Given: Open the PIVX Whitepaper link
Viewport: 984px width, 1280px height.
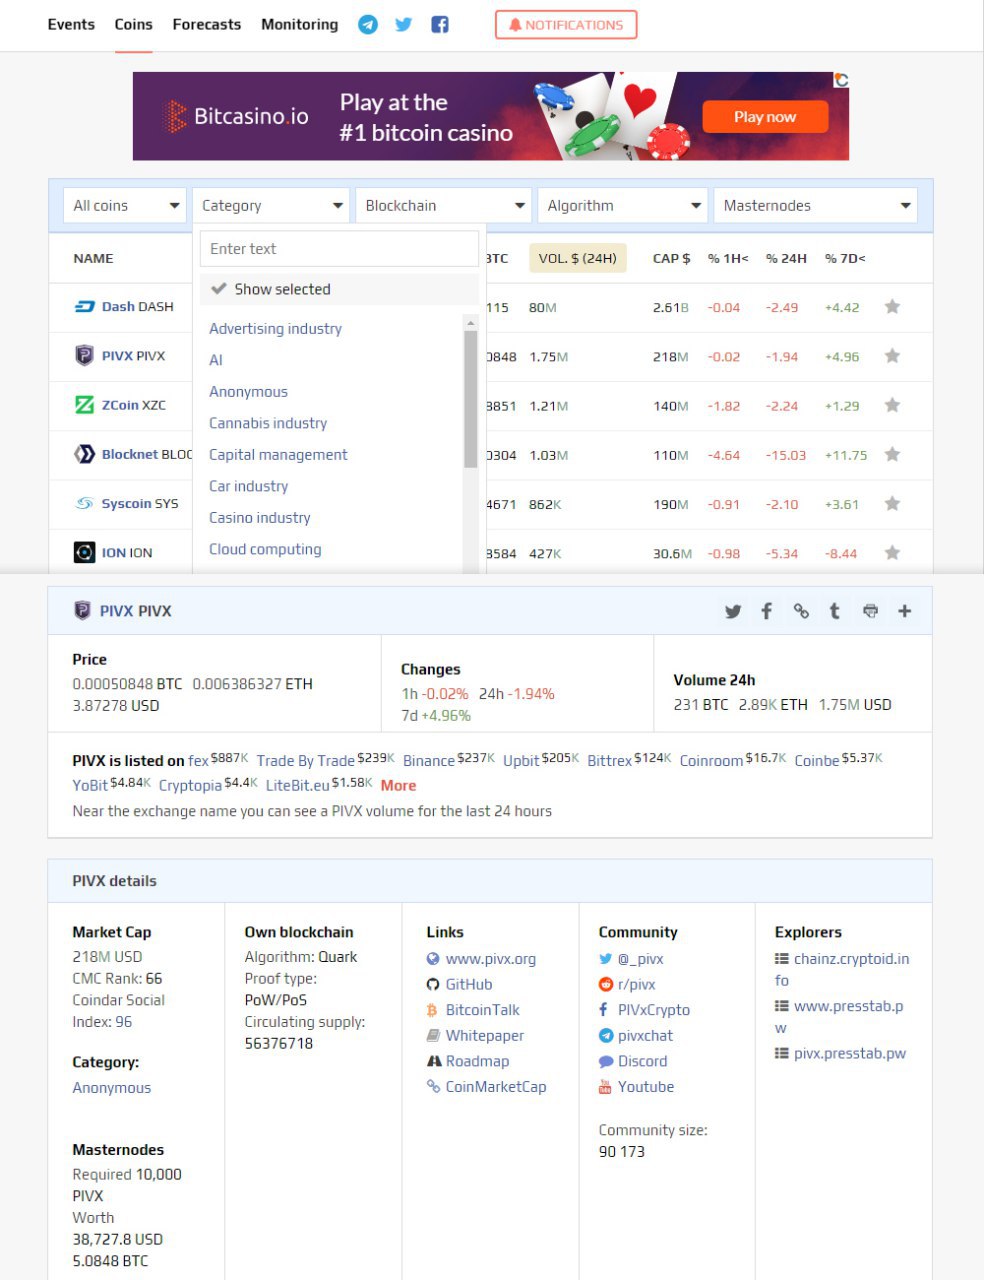Looking at the screenshot, I should 484,1036.
